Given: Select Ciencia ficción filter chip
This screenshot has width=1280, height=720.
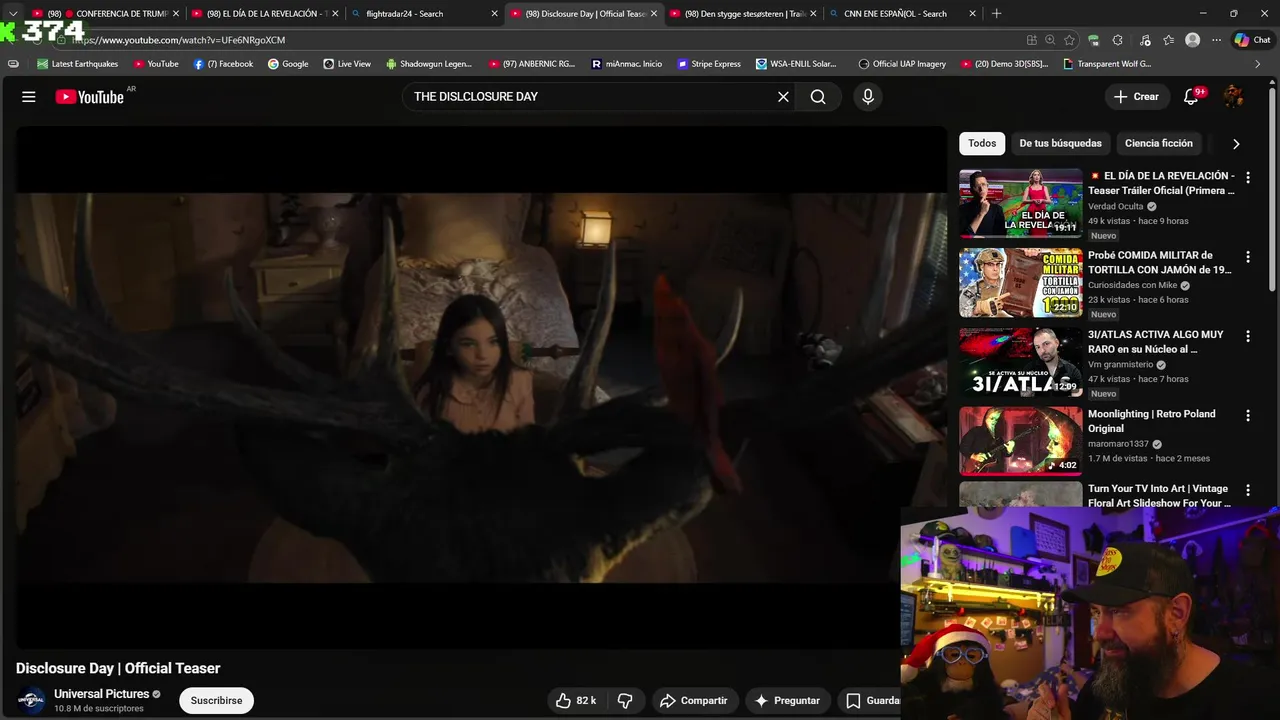Looking at the screenshot, I should pos(1158,143).
